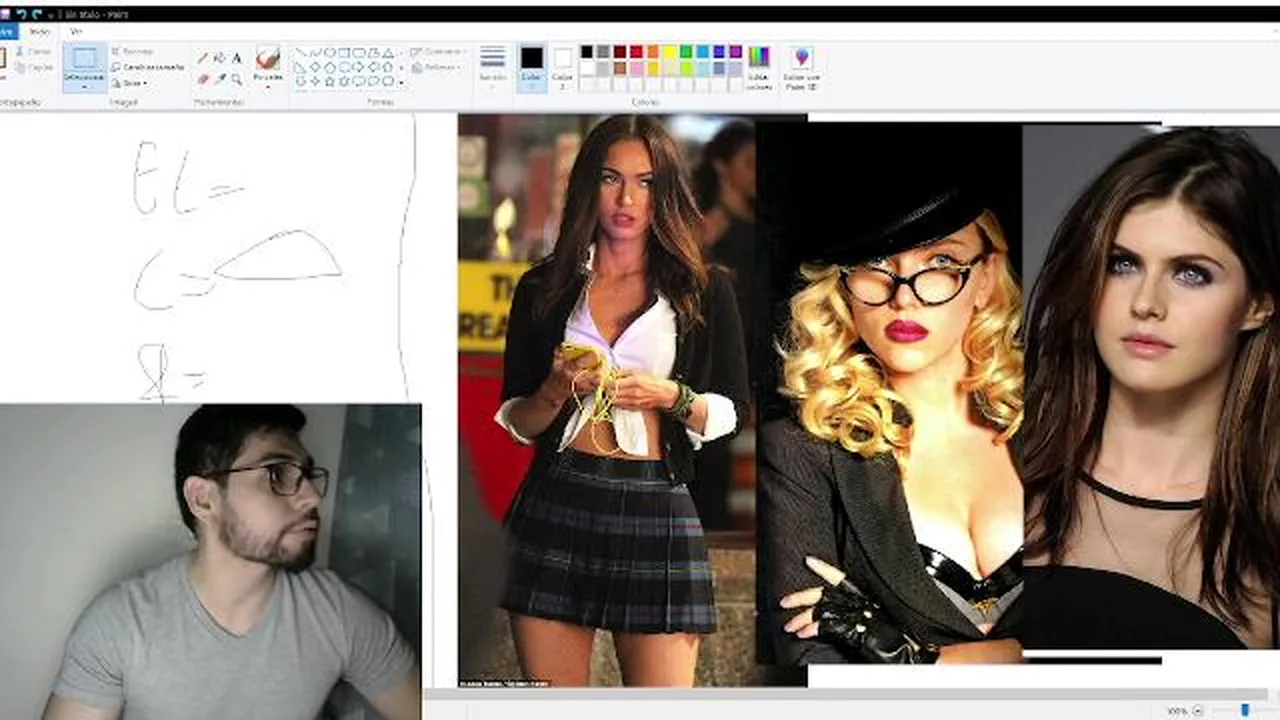Select Color 2 box
Image resolution: width=1280 pixels, height=720 pixels.
click(563, 66)
